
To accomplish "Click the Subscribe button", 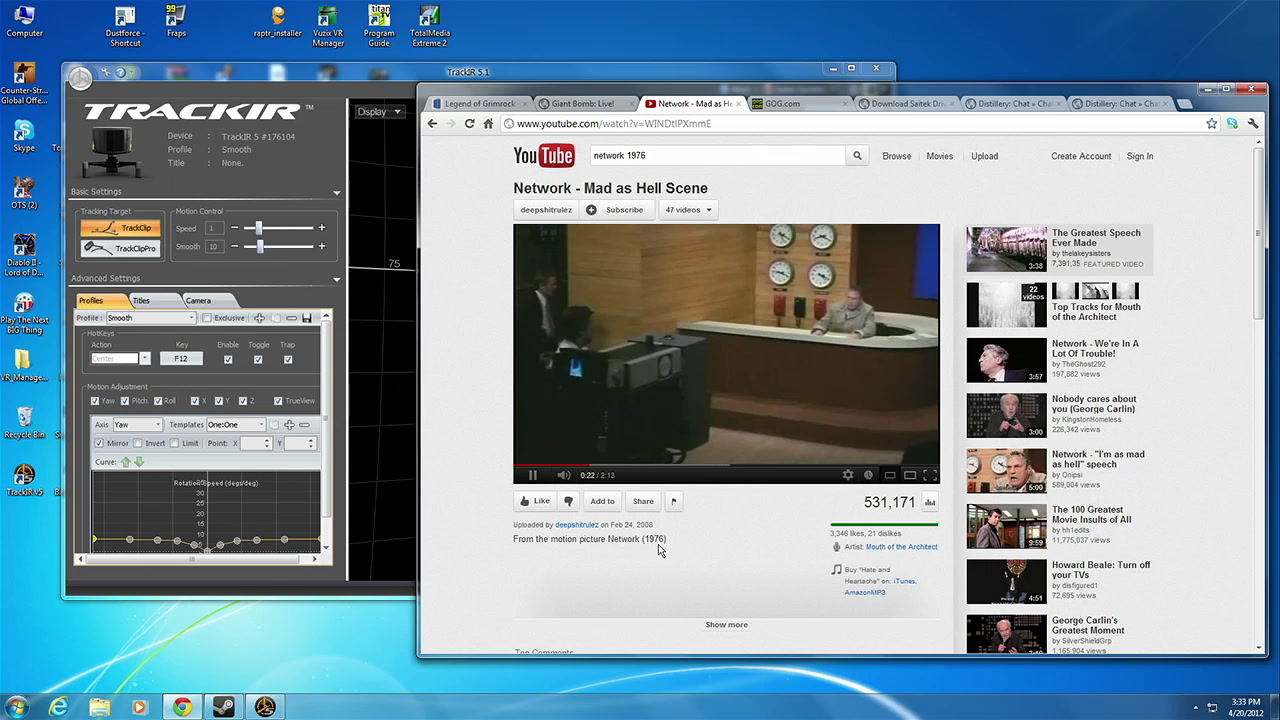I will (x=615, y=210).
